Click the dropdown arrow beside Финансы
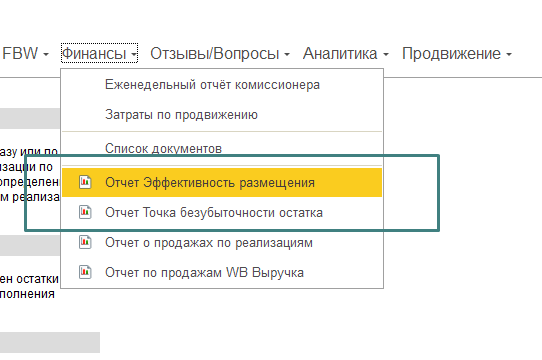542x360 pixels. pyautogui.click(x=134, y=54)
